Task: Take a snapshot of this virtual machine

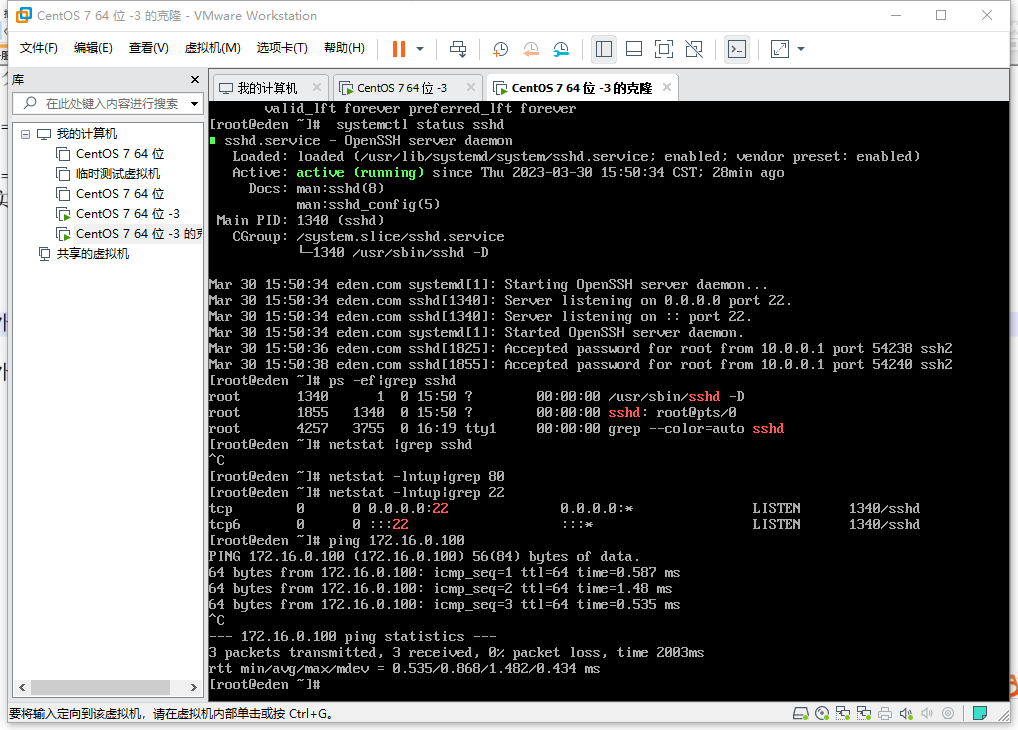Action: (x=500, y=49)
